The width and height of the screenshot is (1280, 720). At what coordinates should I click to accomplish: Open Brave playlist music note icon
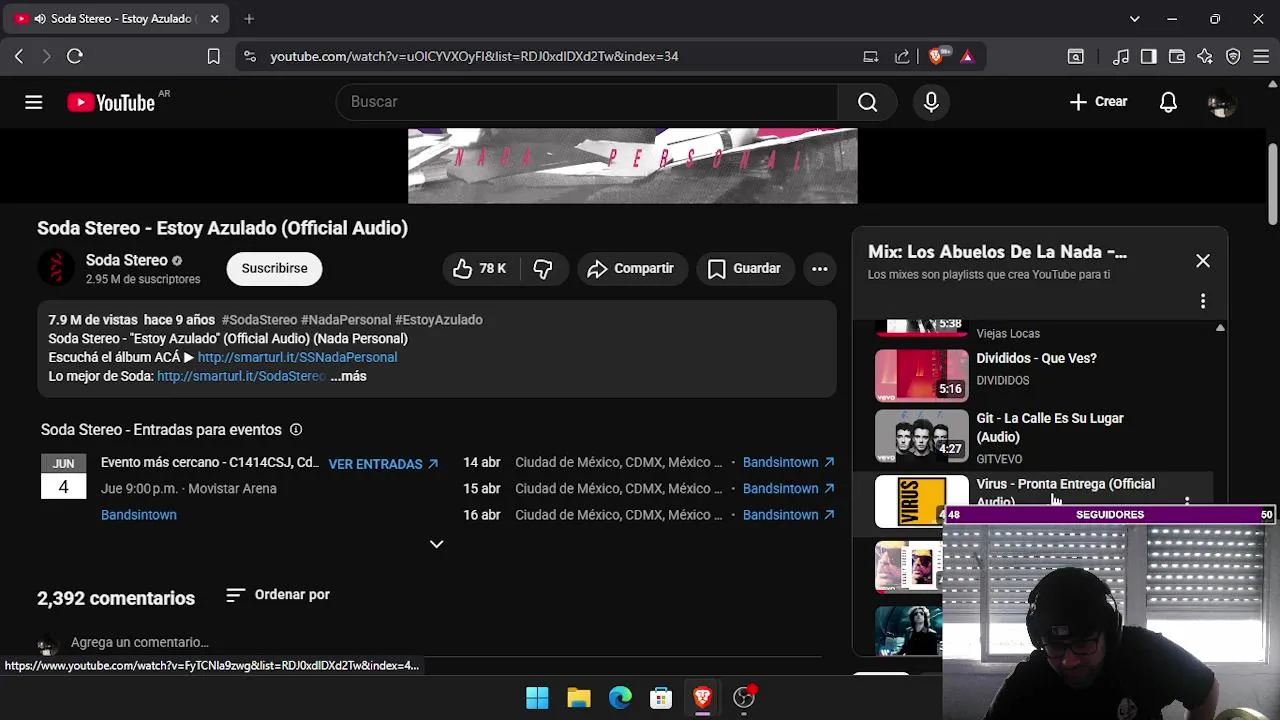point(1121,57)
